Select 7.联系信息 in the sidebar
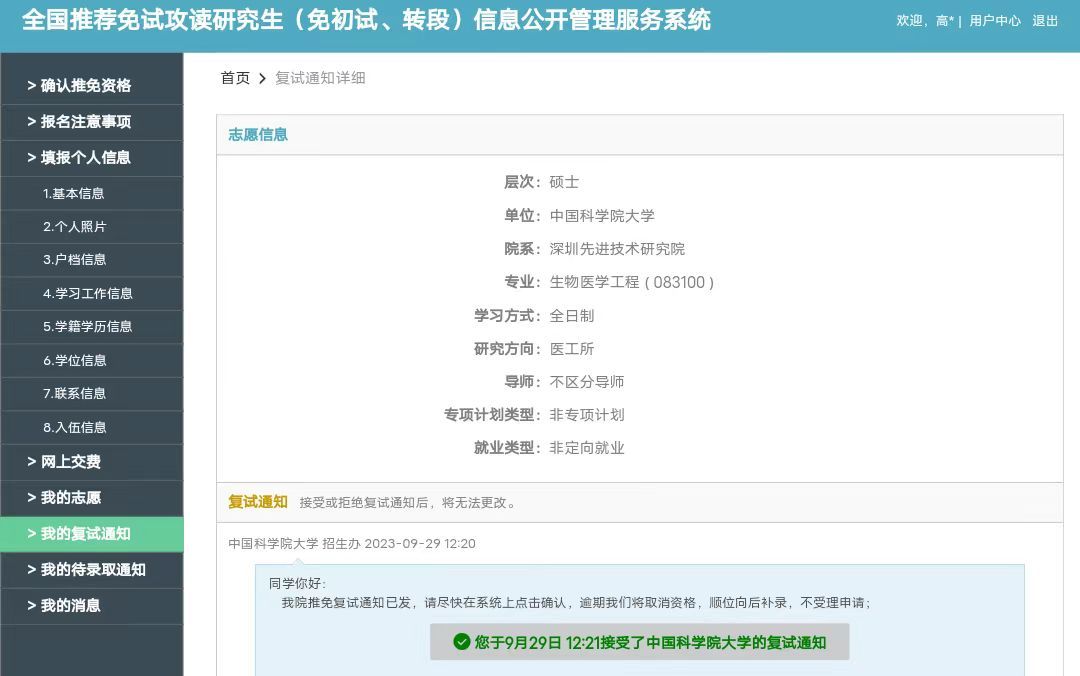The image size is (1080, 676). tap(92, 393)
